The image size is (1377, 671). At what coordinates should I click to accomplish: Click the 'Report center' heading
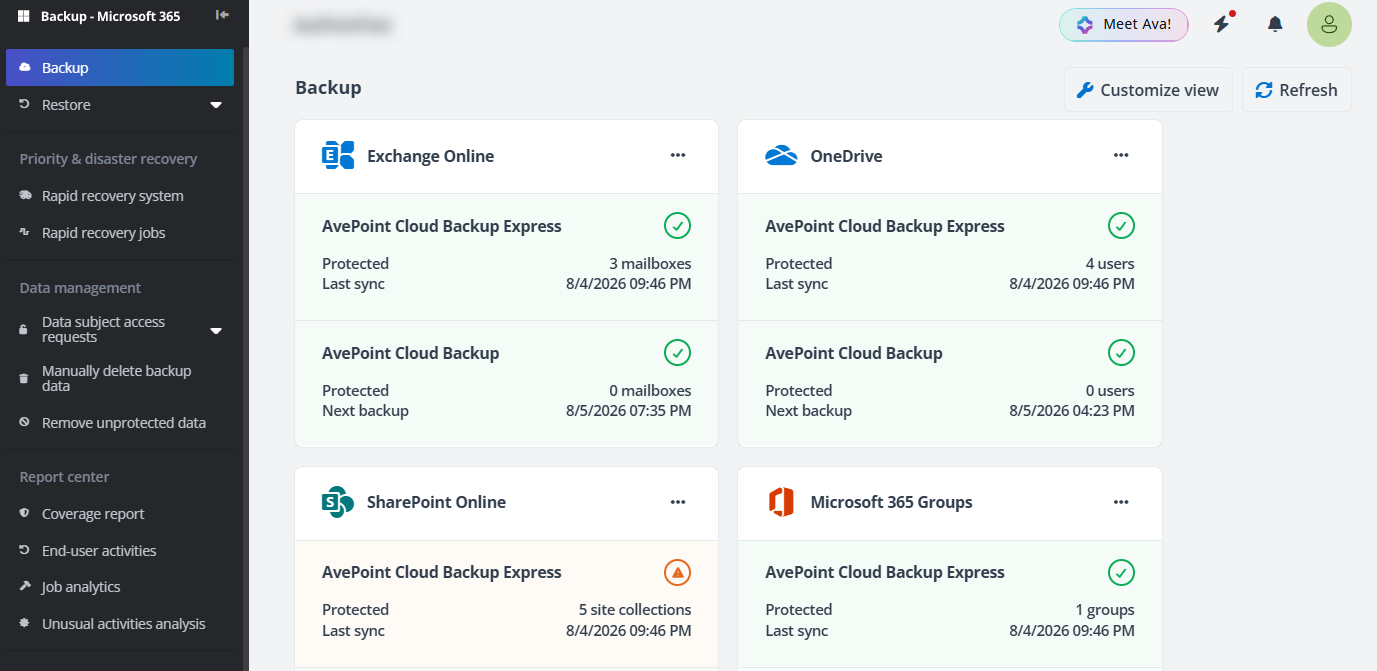(65, 477)
